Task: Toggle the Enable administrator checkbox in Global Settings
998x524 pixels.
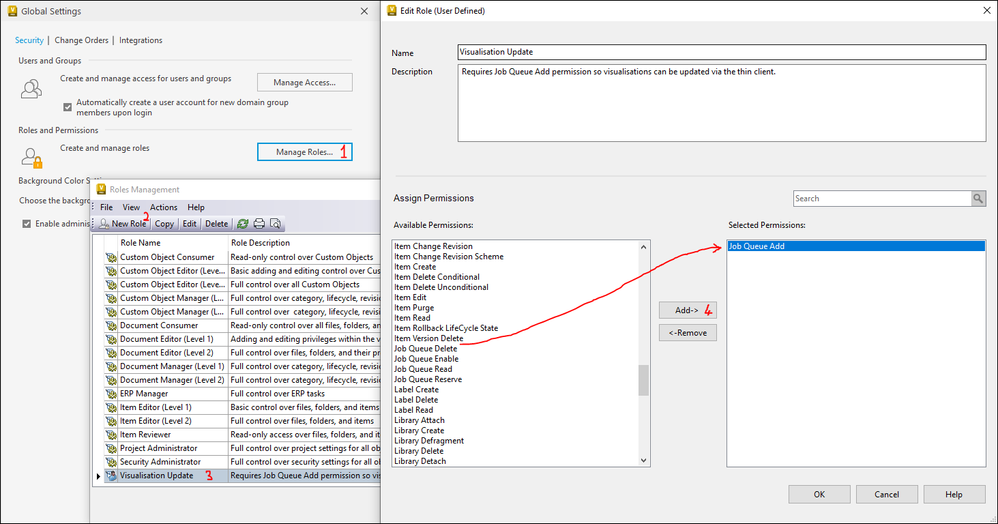Action: [x=27, y=223]
